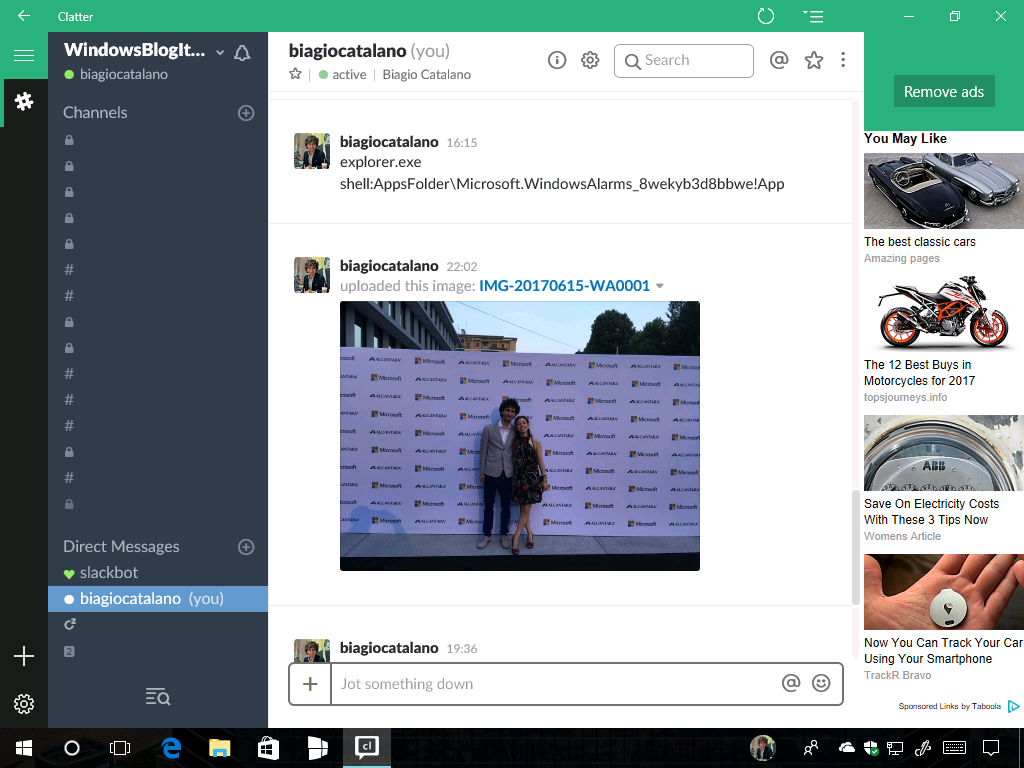Click the avatar on the 22:02 message
Viewport: 1024px width, 768px height.
coord(312,275)
